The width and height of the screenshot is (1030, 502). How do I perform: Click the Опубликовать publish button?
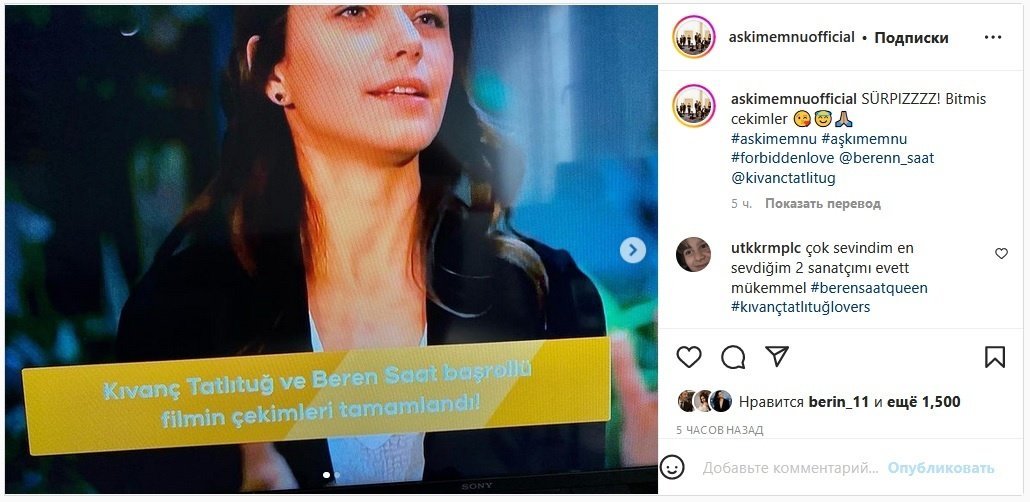click(941, 468)
